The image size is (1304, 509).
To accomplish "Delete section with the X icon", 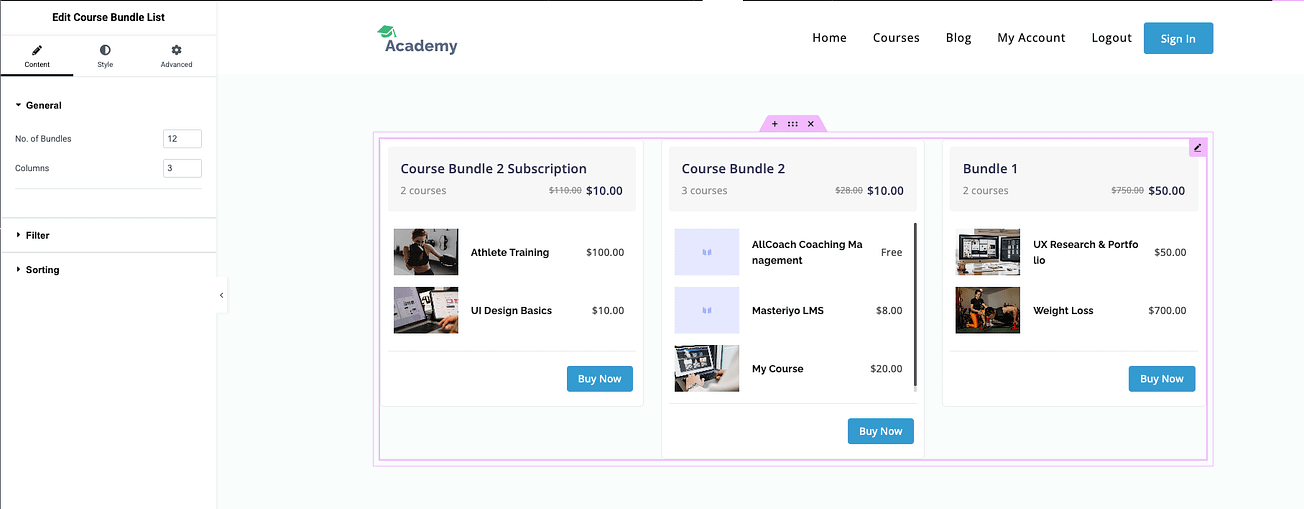I will (811, 124).
